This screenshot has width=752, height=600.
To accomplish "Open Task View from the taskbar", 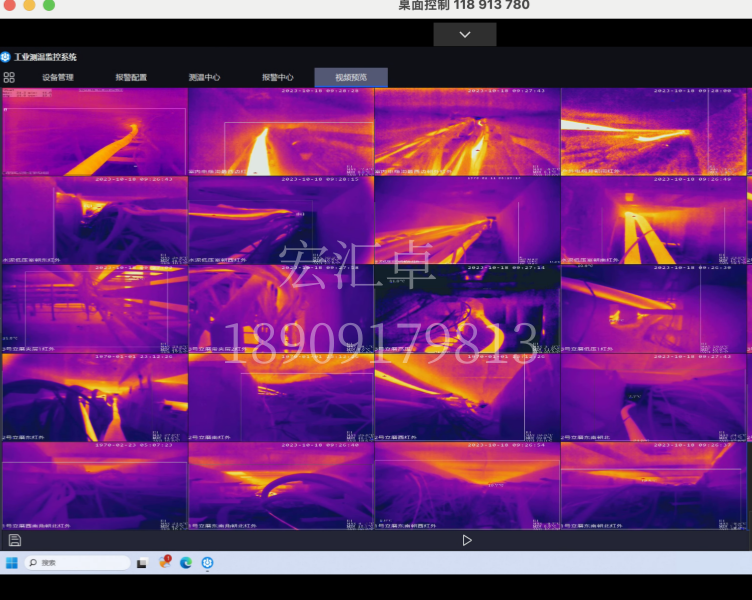I will click(x=141, y=563).
